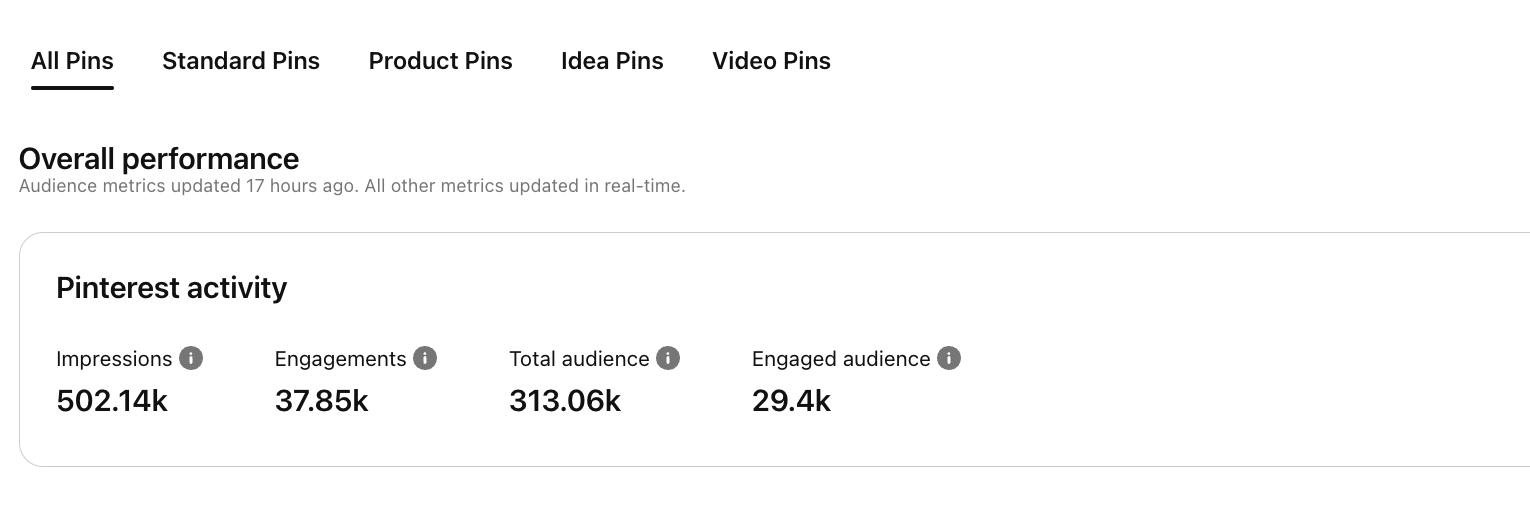1530x516 pixels.
Task: Select the Standard Pins tab
Action: 241,61
